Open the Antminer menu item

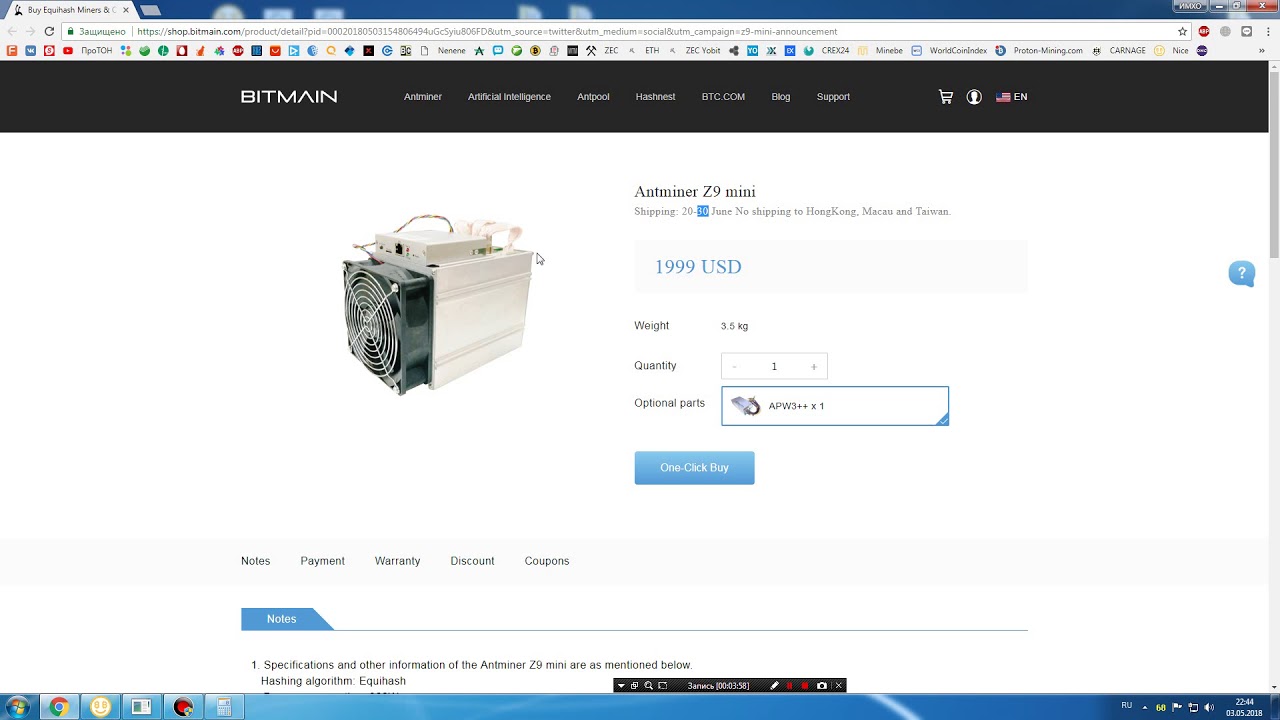pyautogui.click(x=423, y=97)
